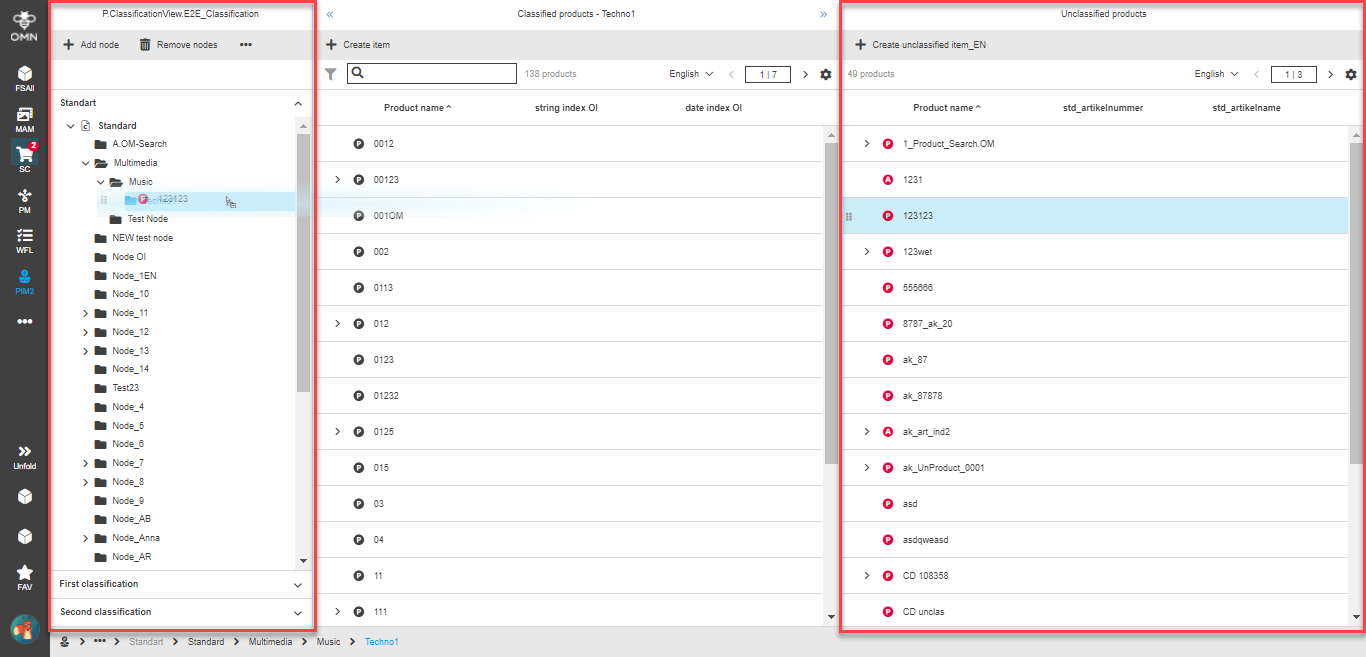Open the PM module icon
This screenshot has height=657, width=1366.
(24, 200)
